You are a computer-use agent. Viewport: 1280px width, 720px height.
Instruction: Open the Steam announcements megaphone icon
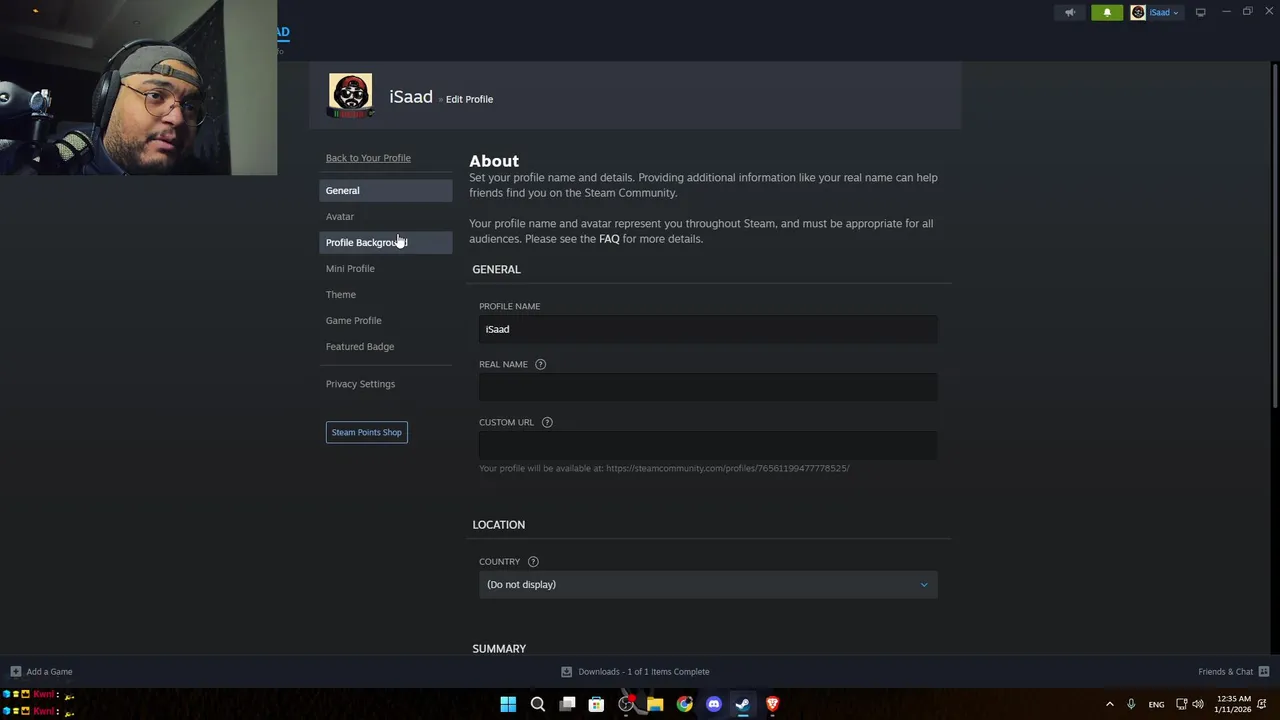[x=1070, y=13]
